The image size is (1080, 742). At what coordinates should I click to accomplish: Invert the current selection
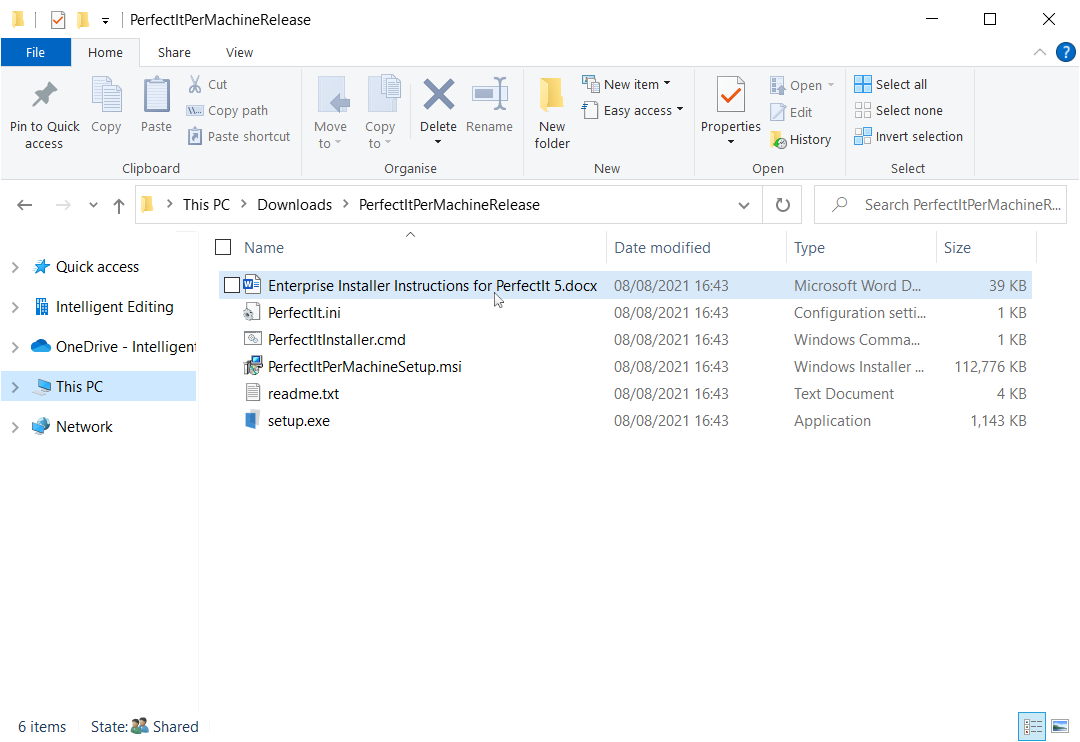tap(908, 136)
